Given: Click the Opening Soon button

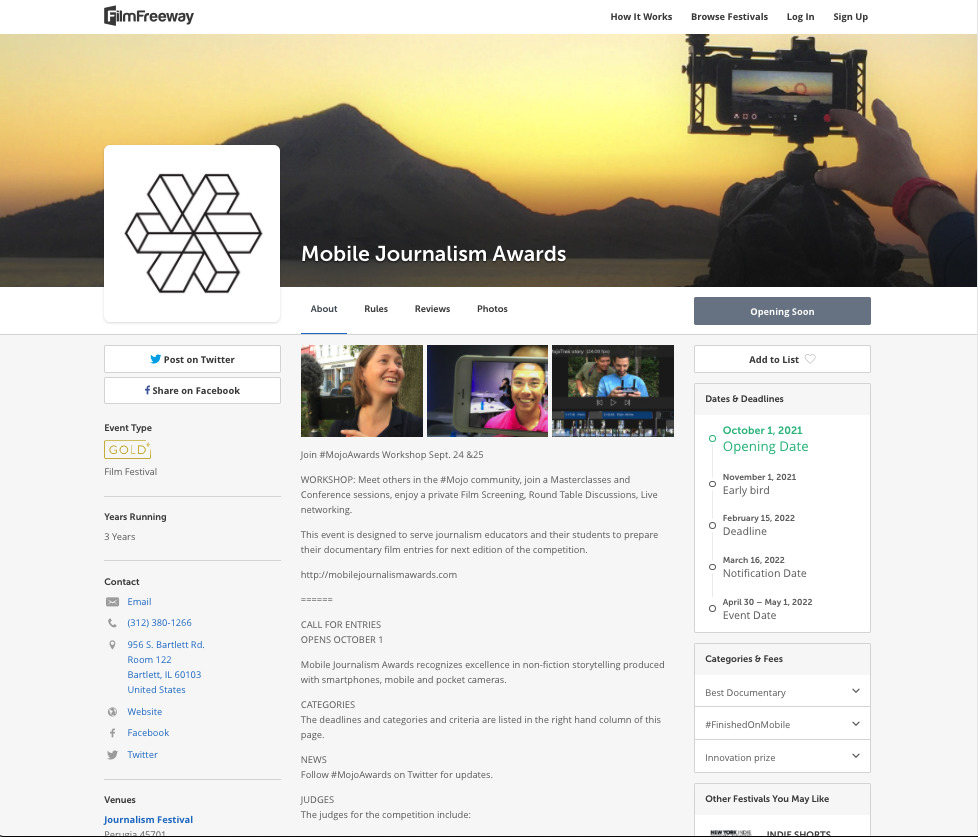Looking at the screenshot, I should [782, 311].
